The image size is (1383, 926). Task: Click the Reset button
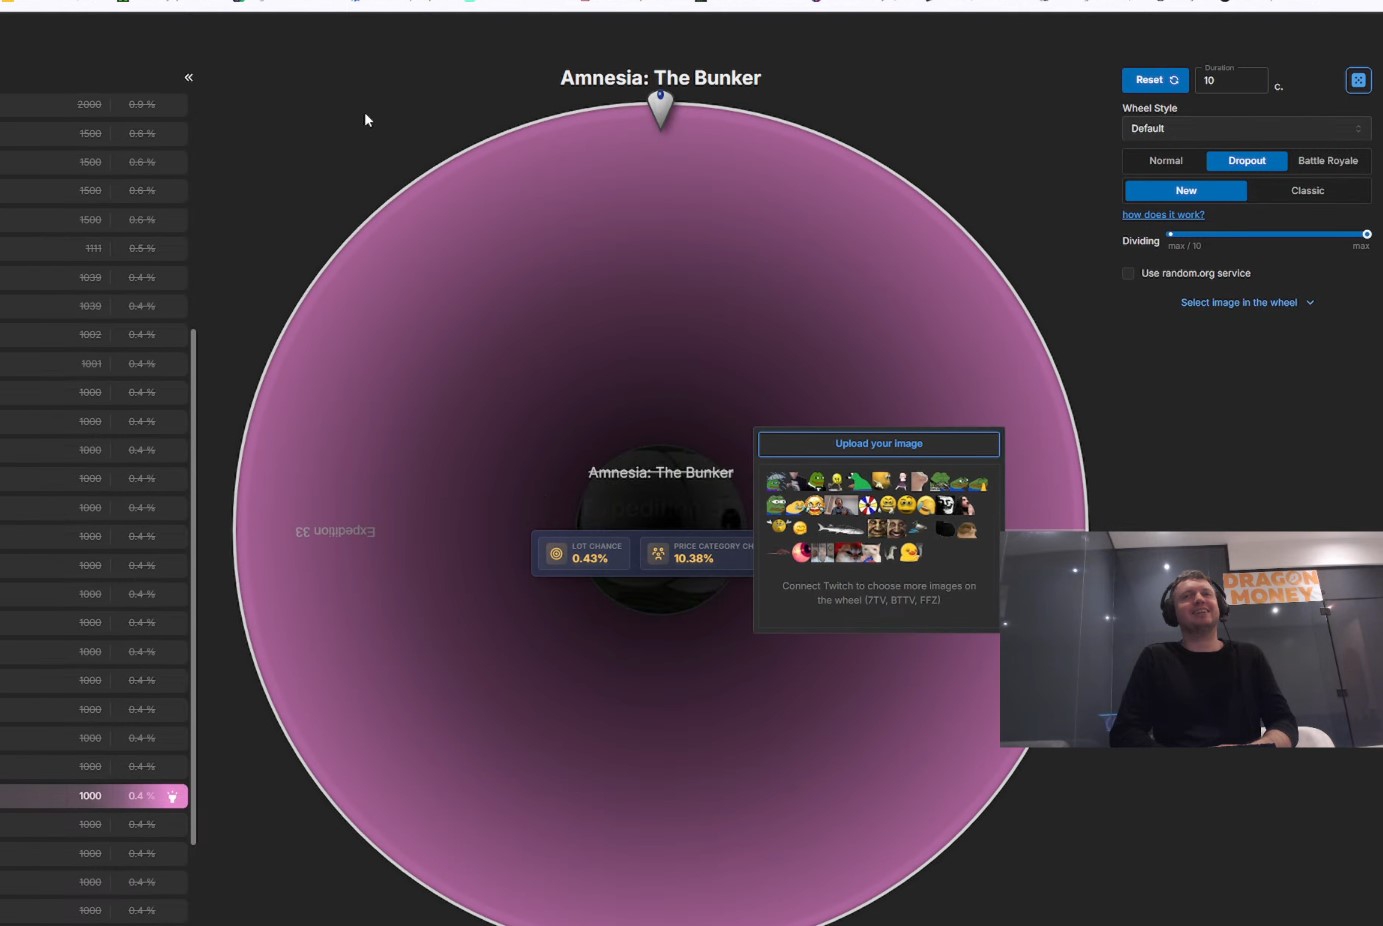(x=1155, y=80)
